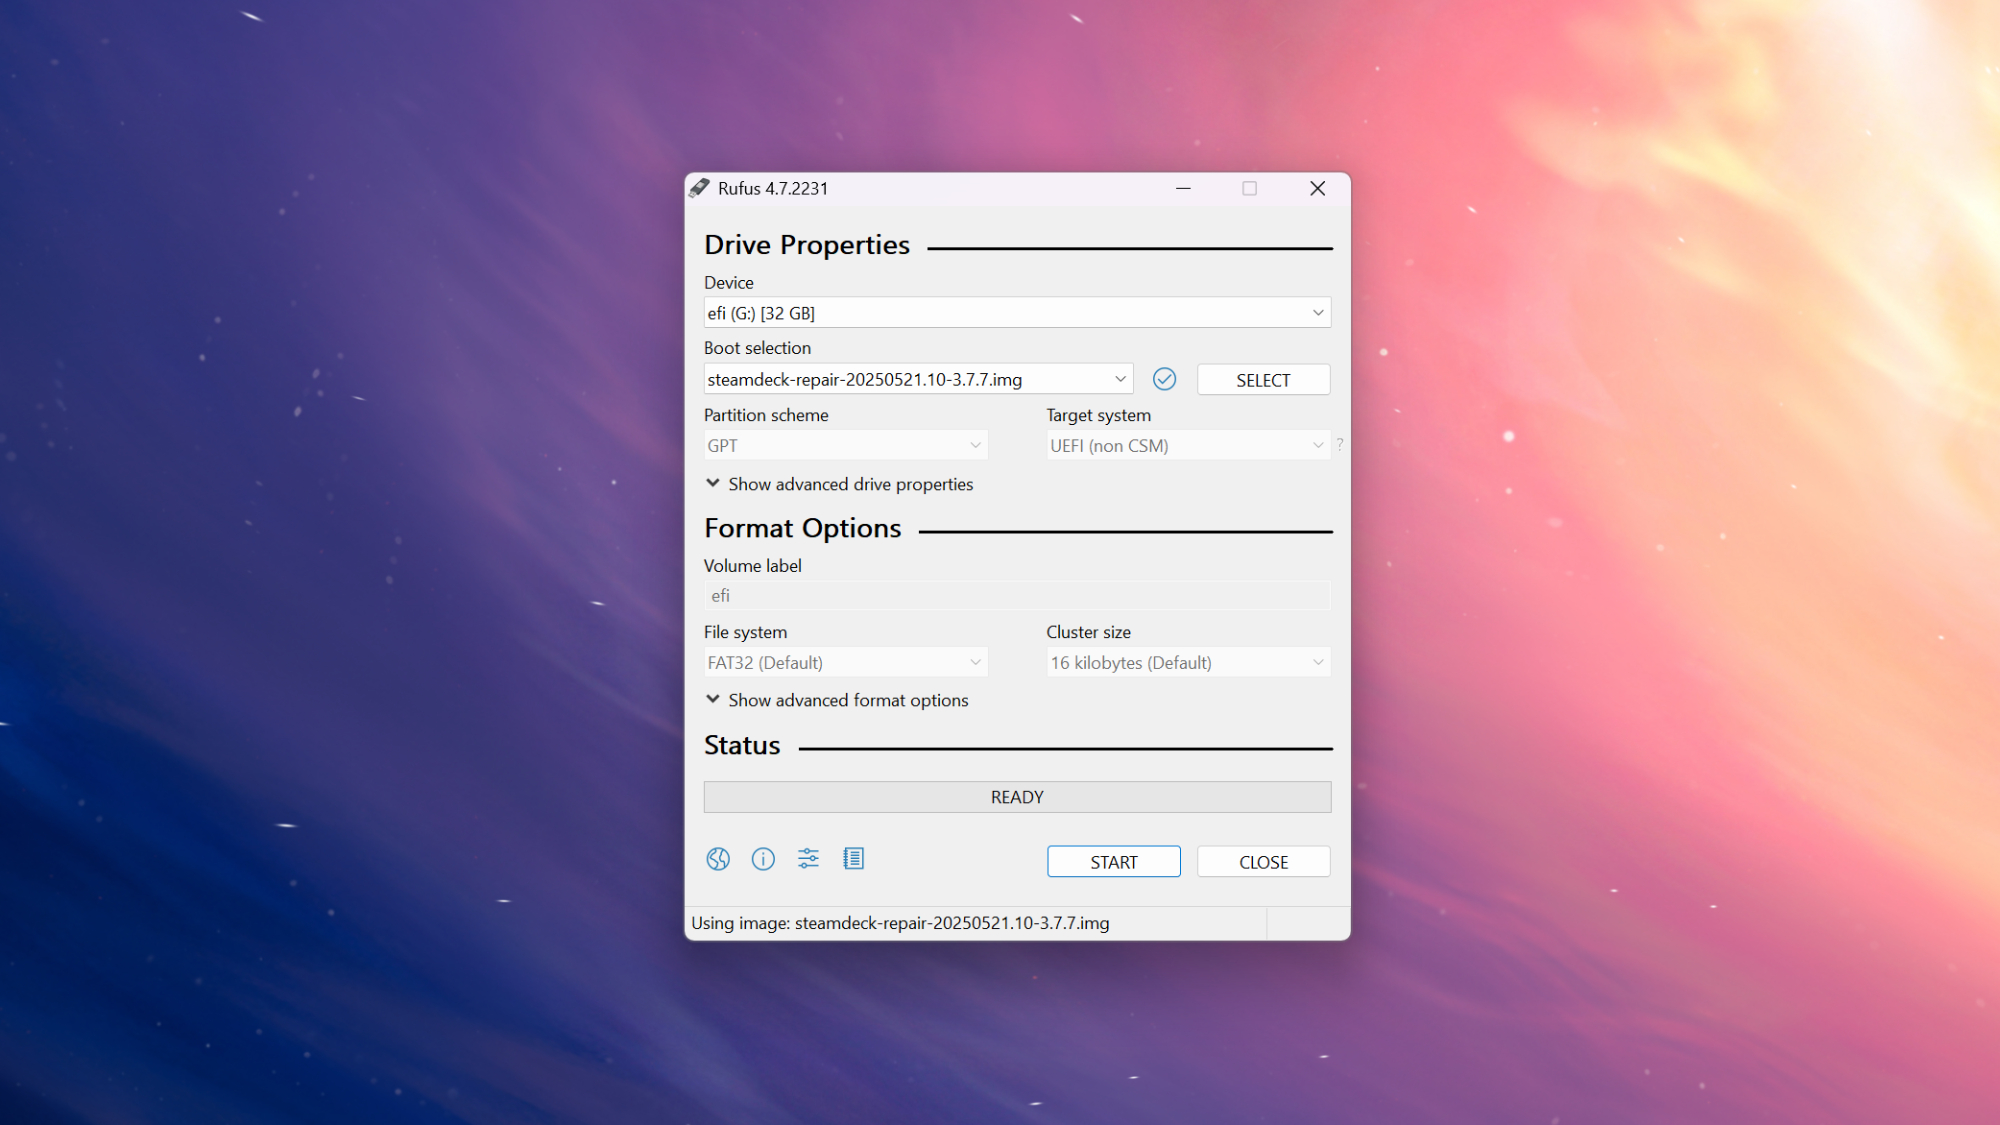Click the Volume label field
The image size is (2000, 1125).
click(x=1017, y=596)
